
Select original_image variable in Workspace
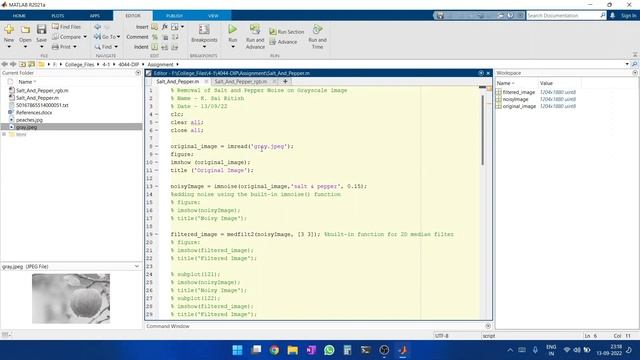click(519, 106)
